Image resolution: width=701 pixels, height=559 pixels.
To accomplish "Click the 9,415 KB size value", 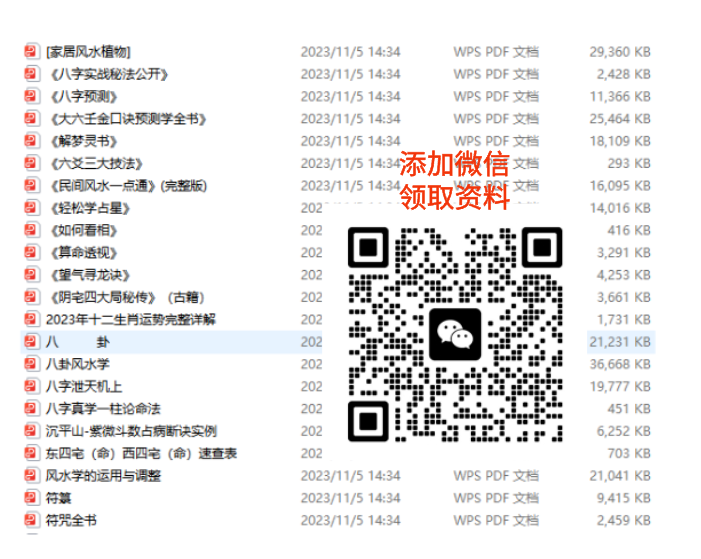I will (x=624, y=499).
